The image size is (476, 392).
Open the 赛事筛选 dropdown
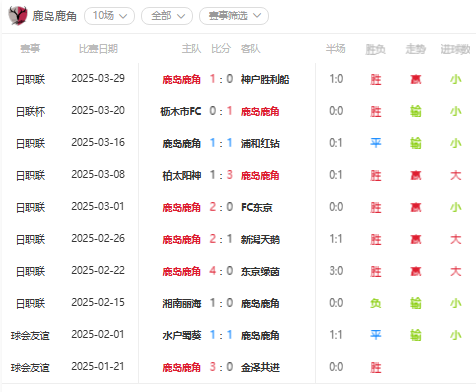point(234,16)
